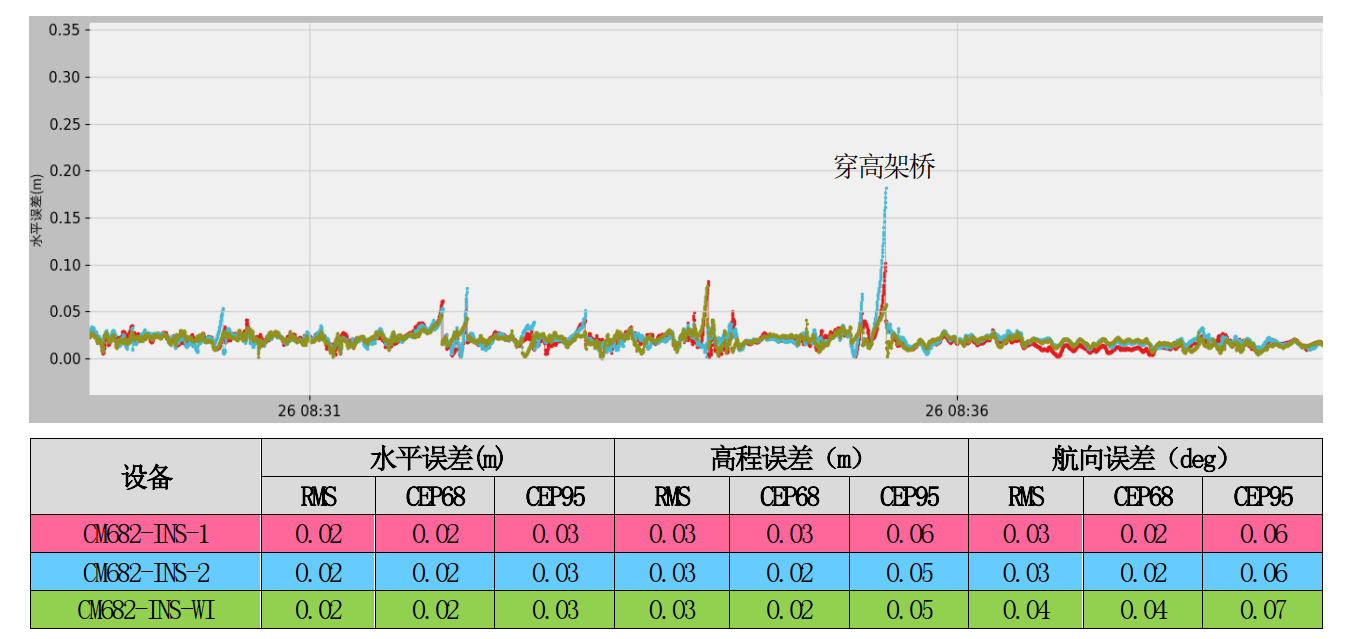Click CM682-INS-1 elevation CEP95 value 0.06
1353x639 pixels.
(908, 534)
